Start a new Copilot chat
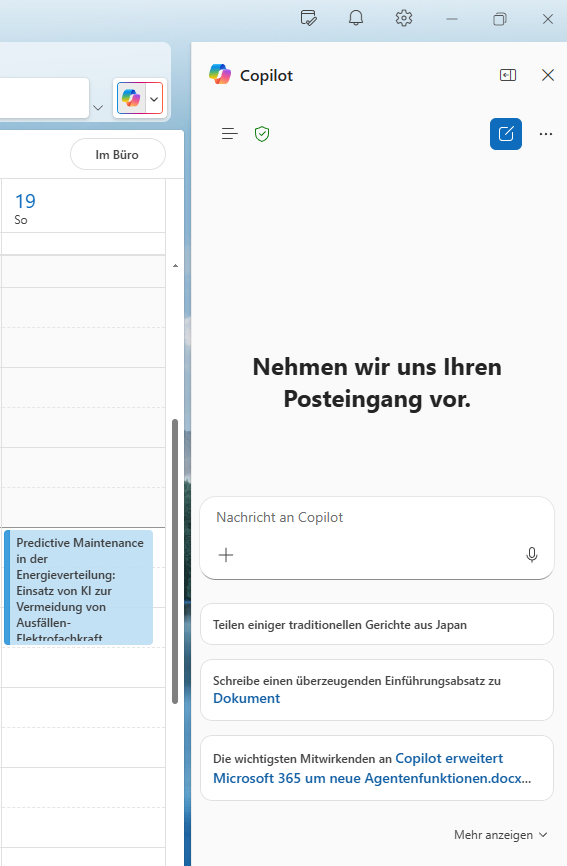 [x=506, y=134]
